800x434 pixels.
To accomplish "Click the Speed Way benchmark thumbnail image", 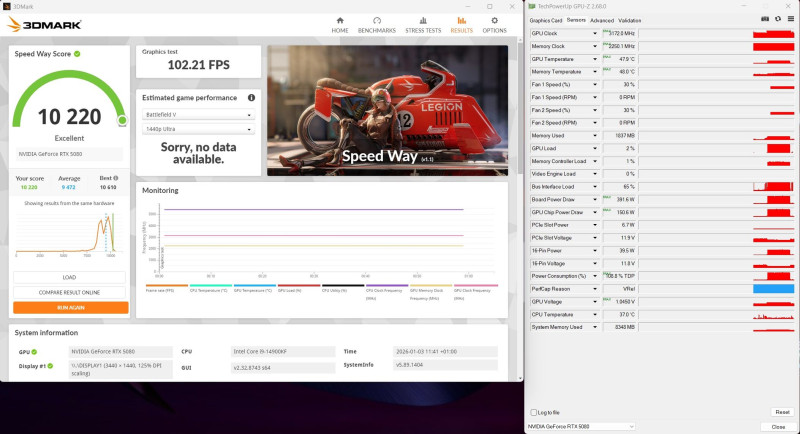I will tap(387, 111).
